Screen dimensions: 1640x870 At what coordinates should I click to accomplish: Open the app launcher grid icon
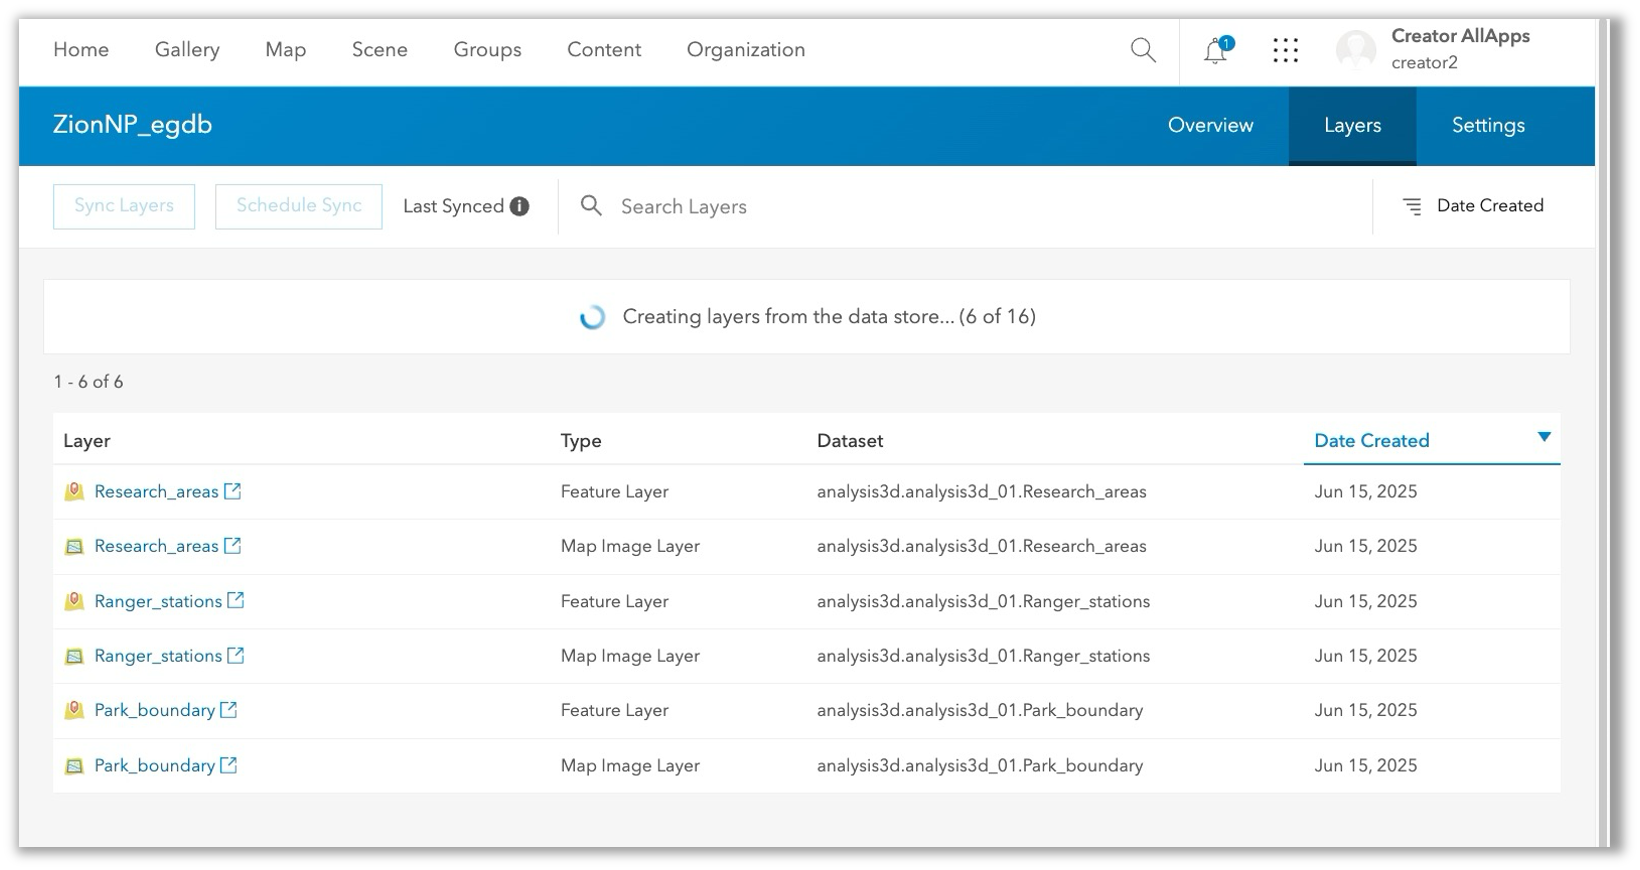click(1286, 50)
